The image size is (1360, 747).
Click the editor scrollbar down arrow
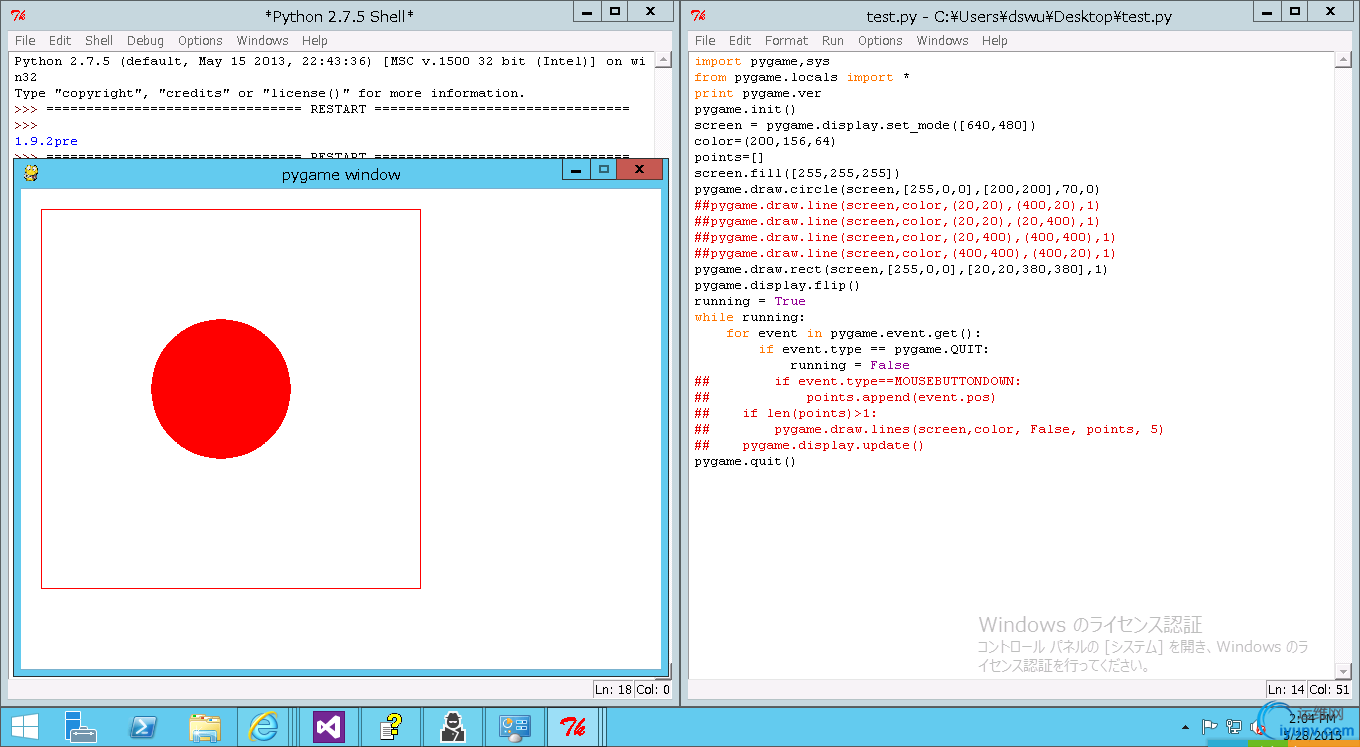pos(1344,670)
